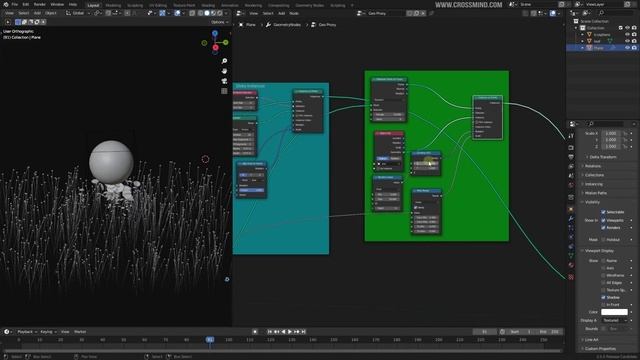Viewport: 640px width, 360px height.
Task: Open the viewport zoom magnifier tool
Action: [224, 61]
